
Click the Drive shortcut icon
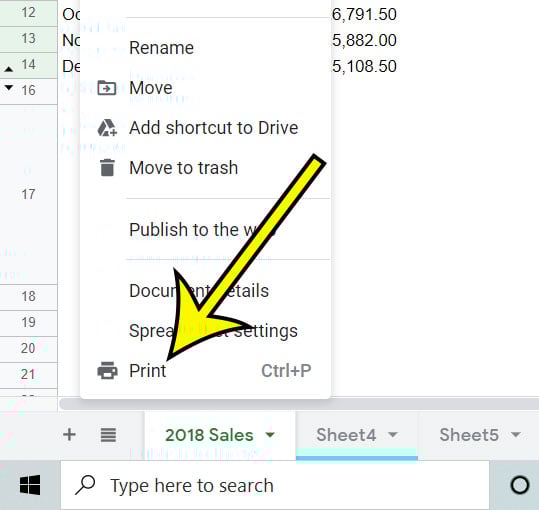[107, 128]
